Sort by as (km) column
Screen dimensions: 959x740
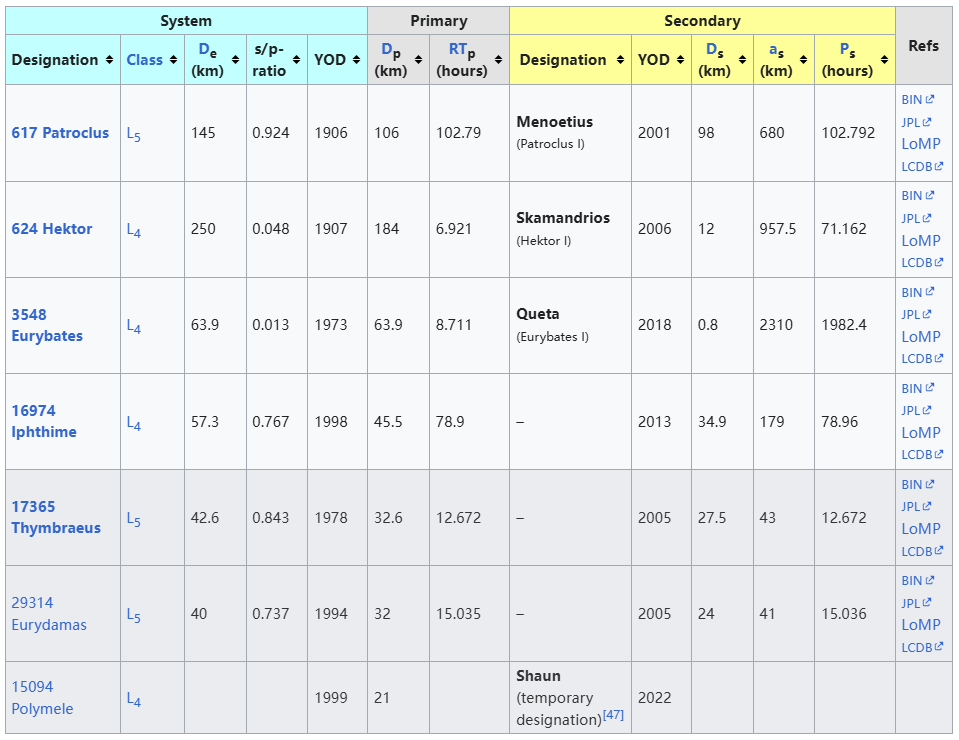(x=803, y=60)
